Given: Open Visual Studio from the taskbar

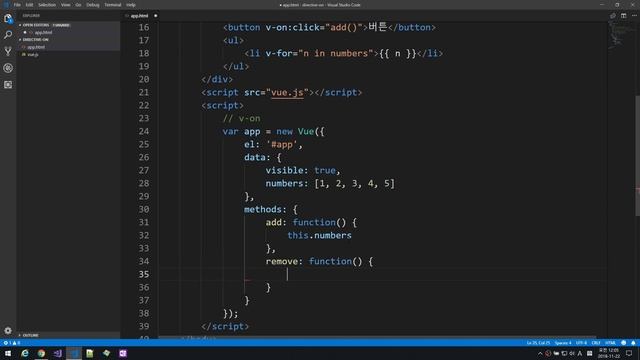Looking at the screenshot, I should point(58,353).
